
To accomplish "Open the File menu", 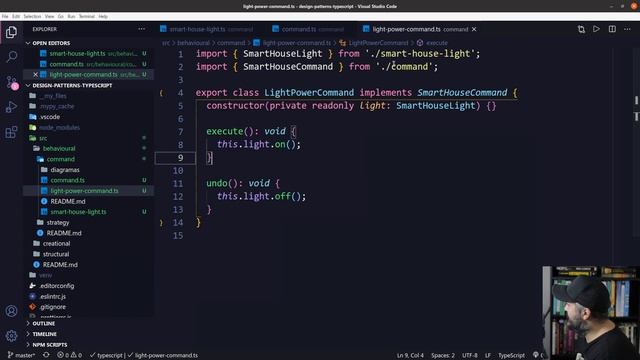I will pyautogui.click(x=5, y=16).
